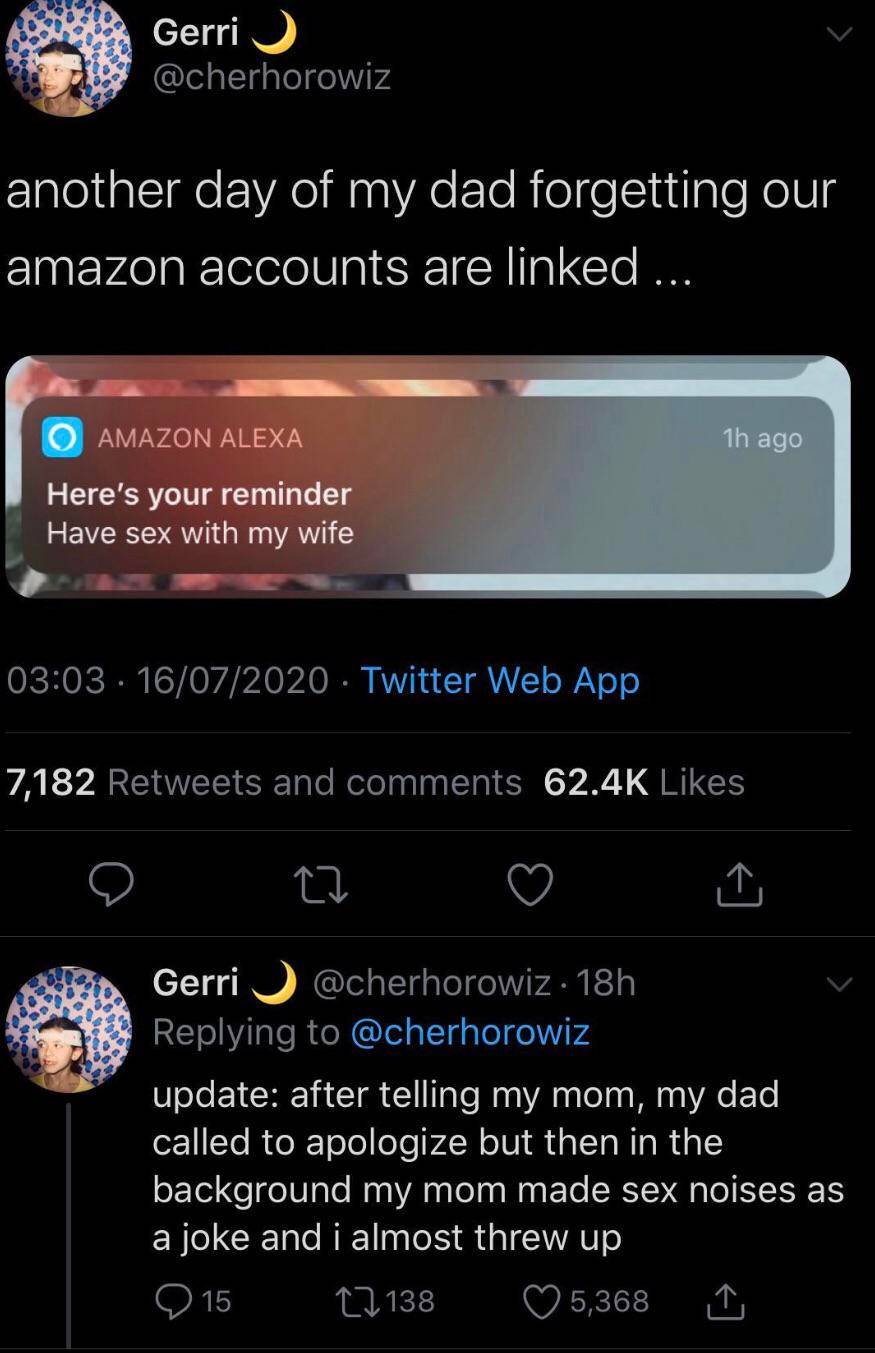
Task: Open the dropdown arrow on the reply tweet
Action: pyautogui.click(x=840, y=985)
